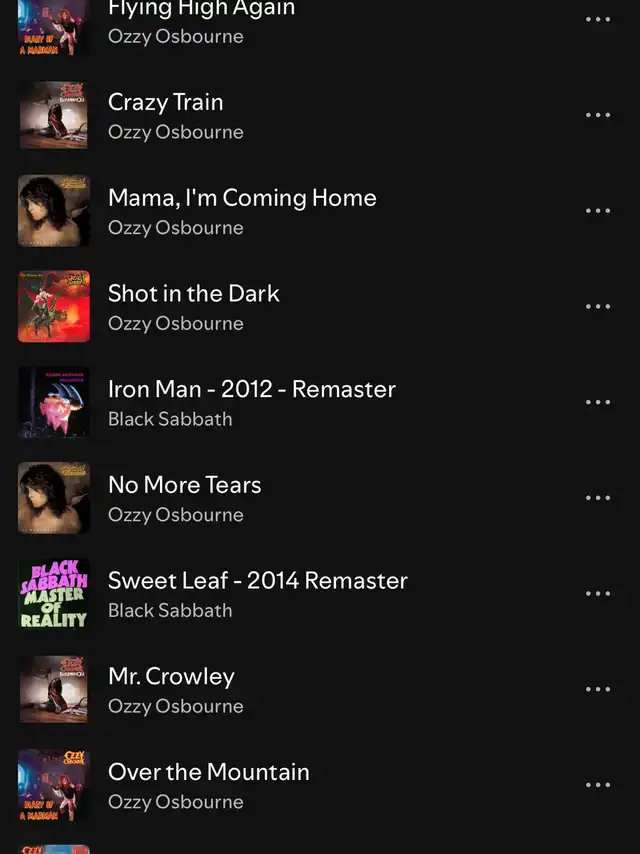Open the ellipsis menu for Shot in the Dark
640x854 pixels.
(598, 307)
